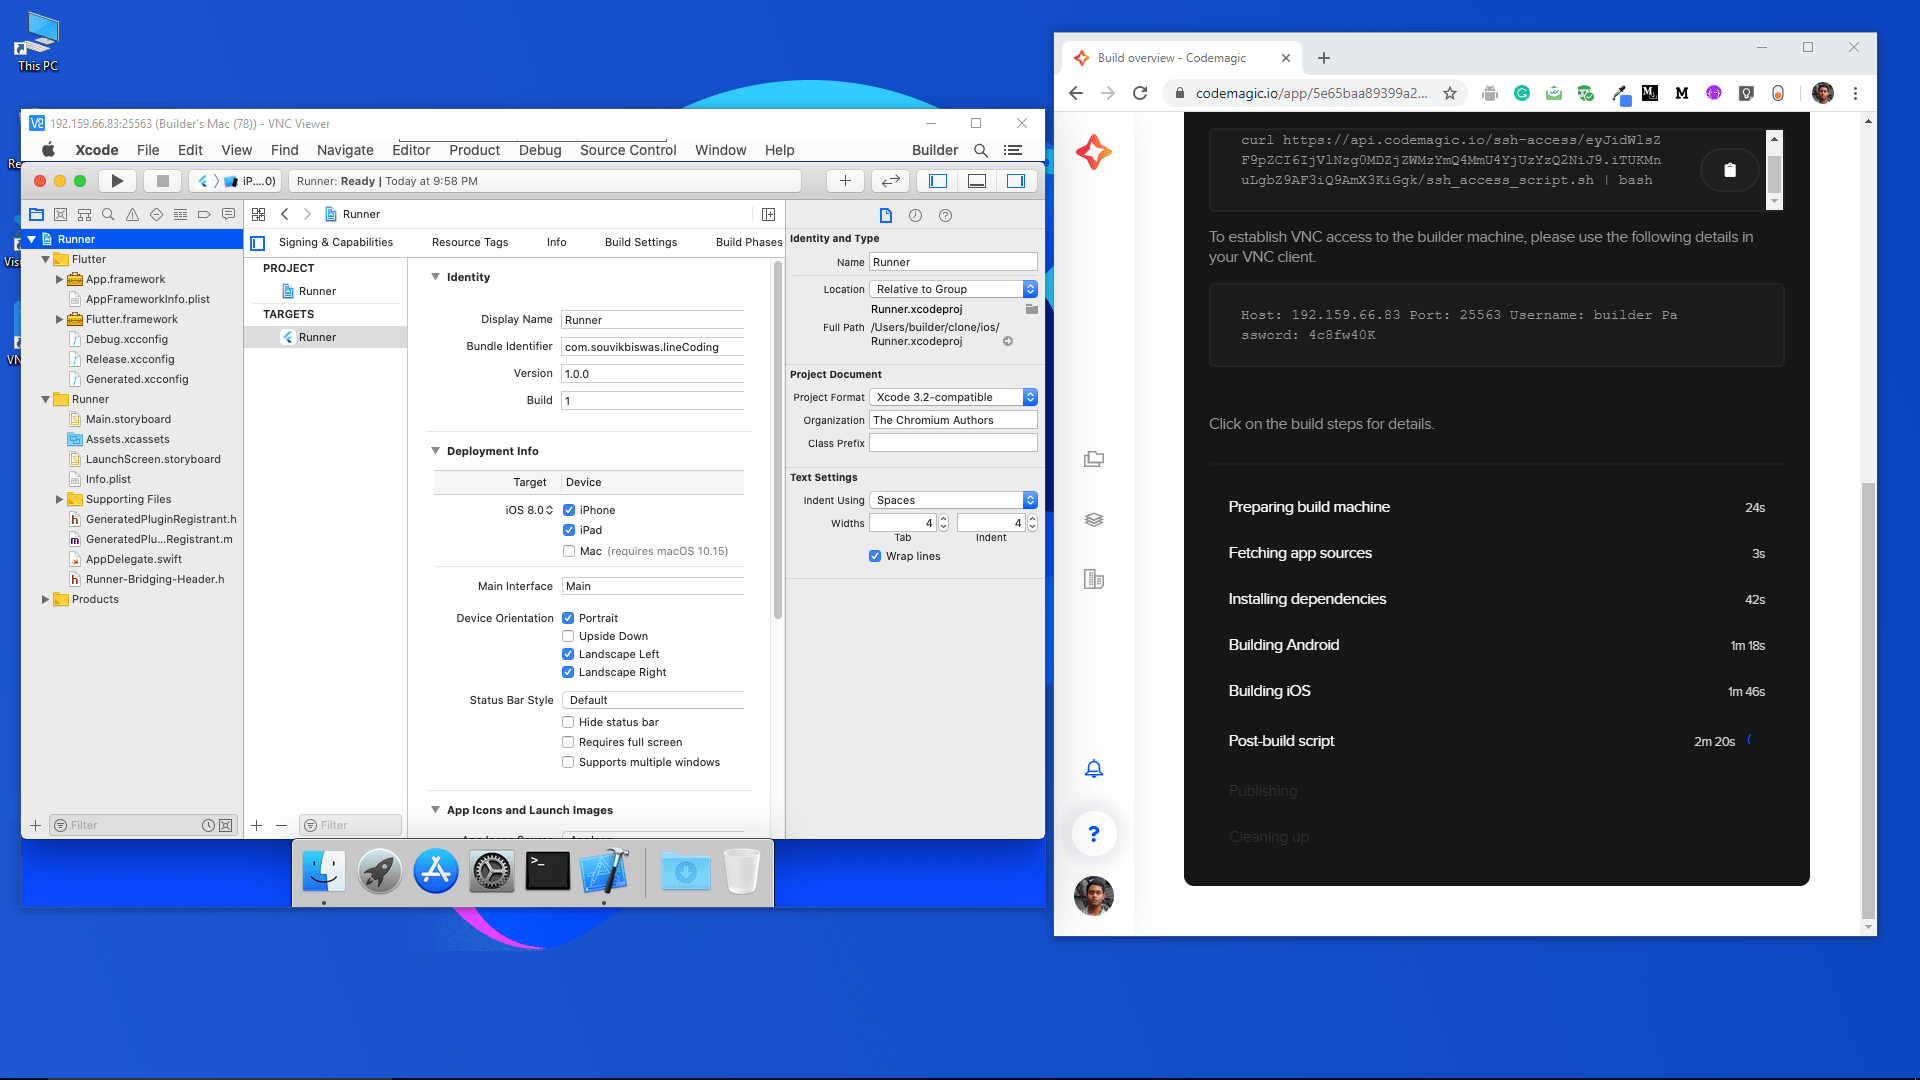Collapse the Identity section triangle
The height and width of the screenshot is (1080, 1920).
[435, 277]
